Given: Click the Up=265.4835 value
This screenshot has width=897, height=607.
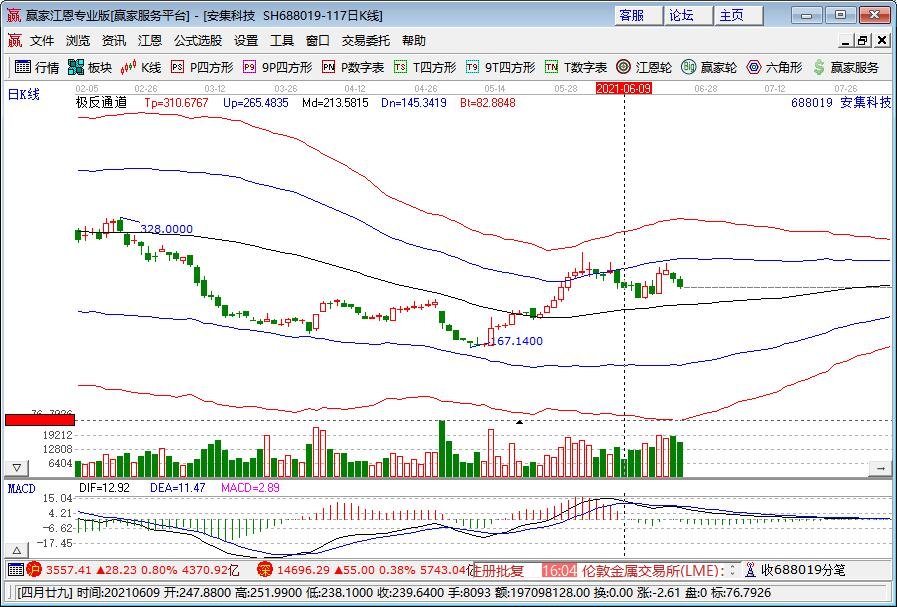Looking at the screenshot, I should 256,103.
